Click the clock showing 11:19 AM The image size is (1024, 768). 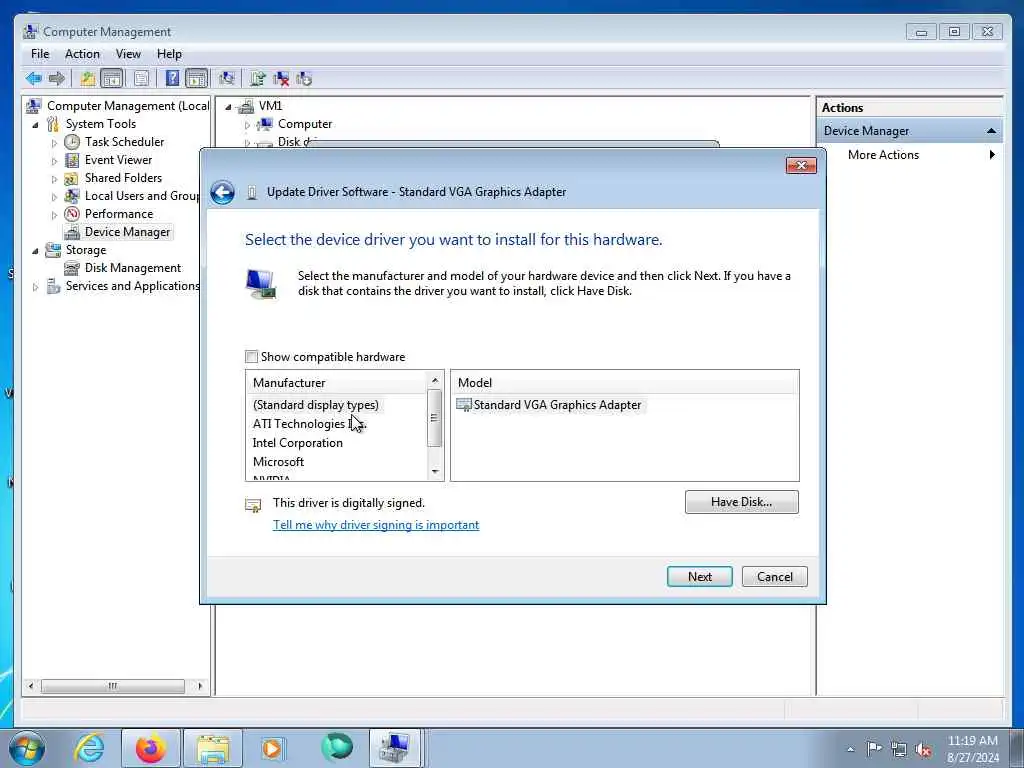[972, 741]
